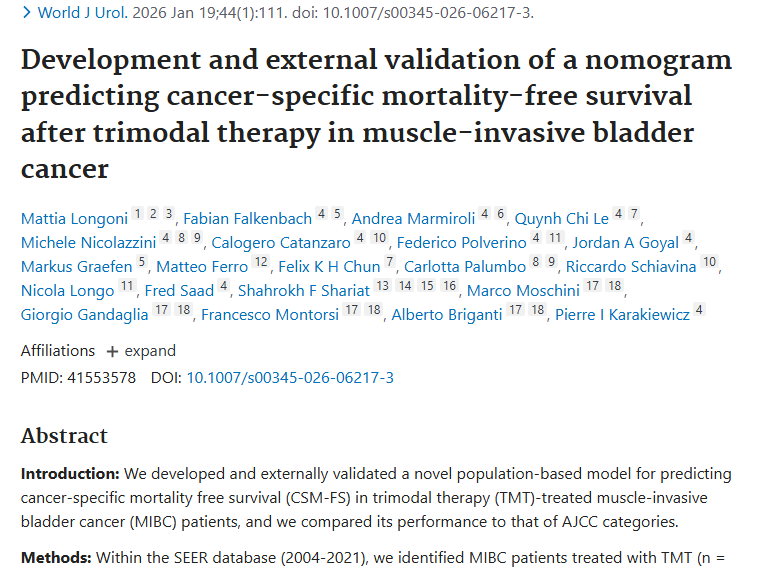Expand the Affiliations section

click(x=141, y=351)
